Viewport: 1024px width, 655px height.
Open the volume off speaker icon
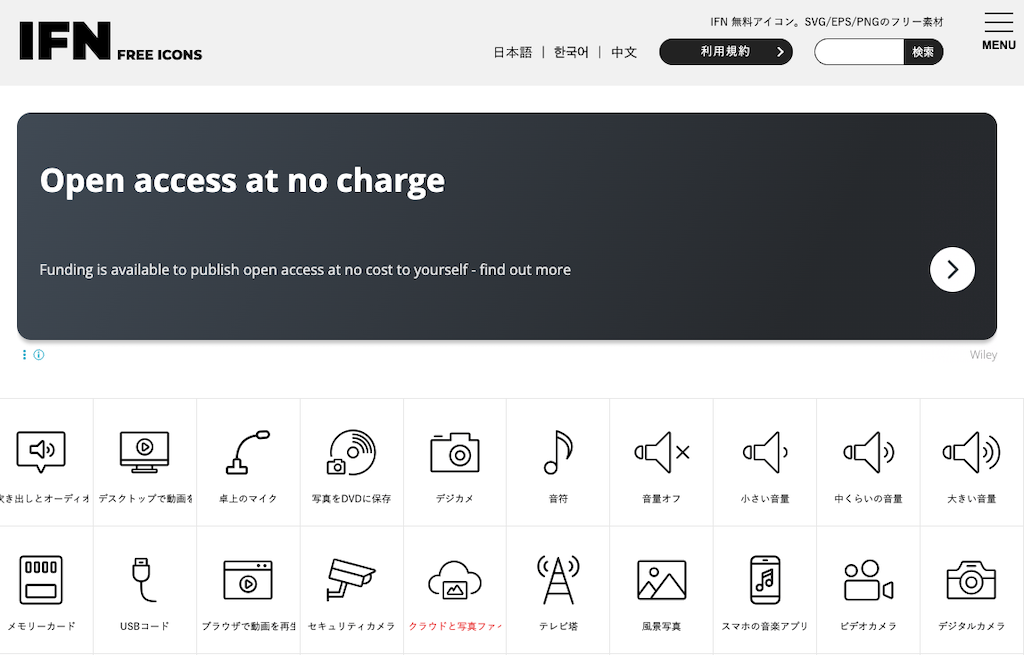pyautogui.click(x=661, y=453)
